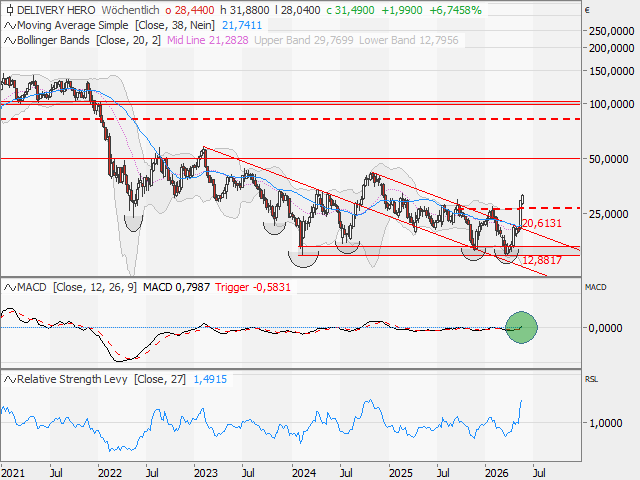Click the 250,0000 price axis label
Viewport: 640px width, 480px height.
611,31
